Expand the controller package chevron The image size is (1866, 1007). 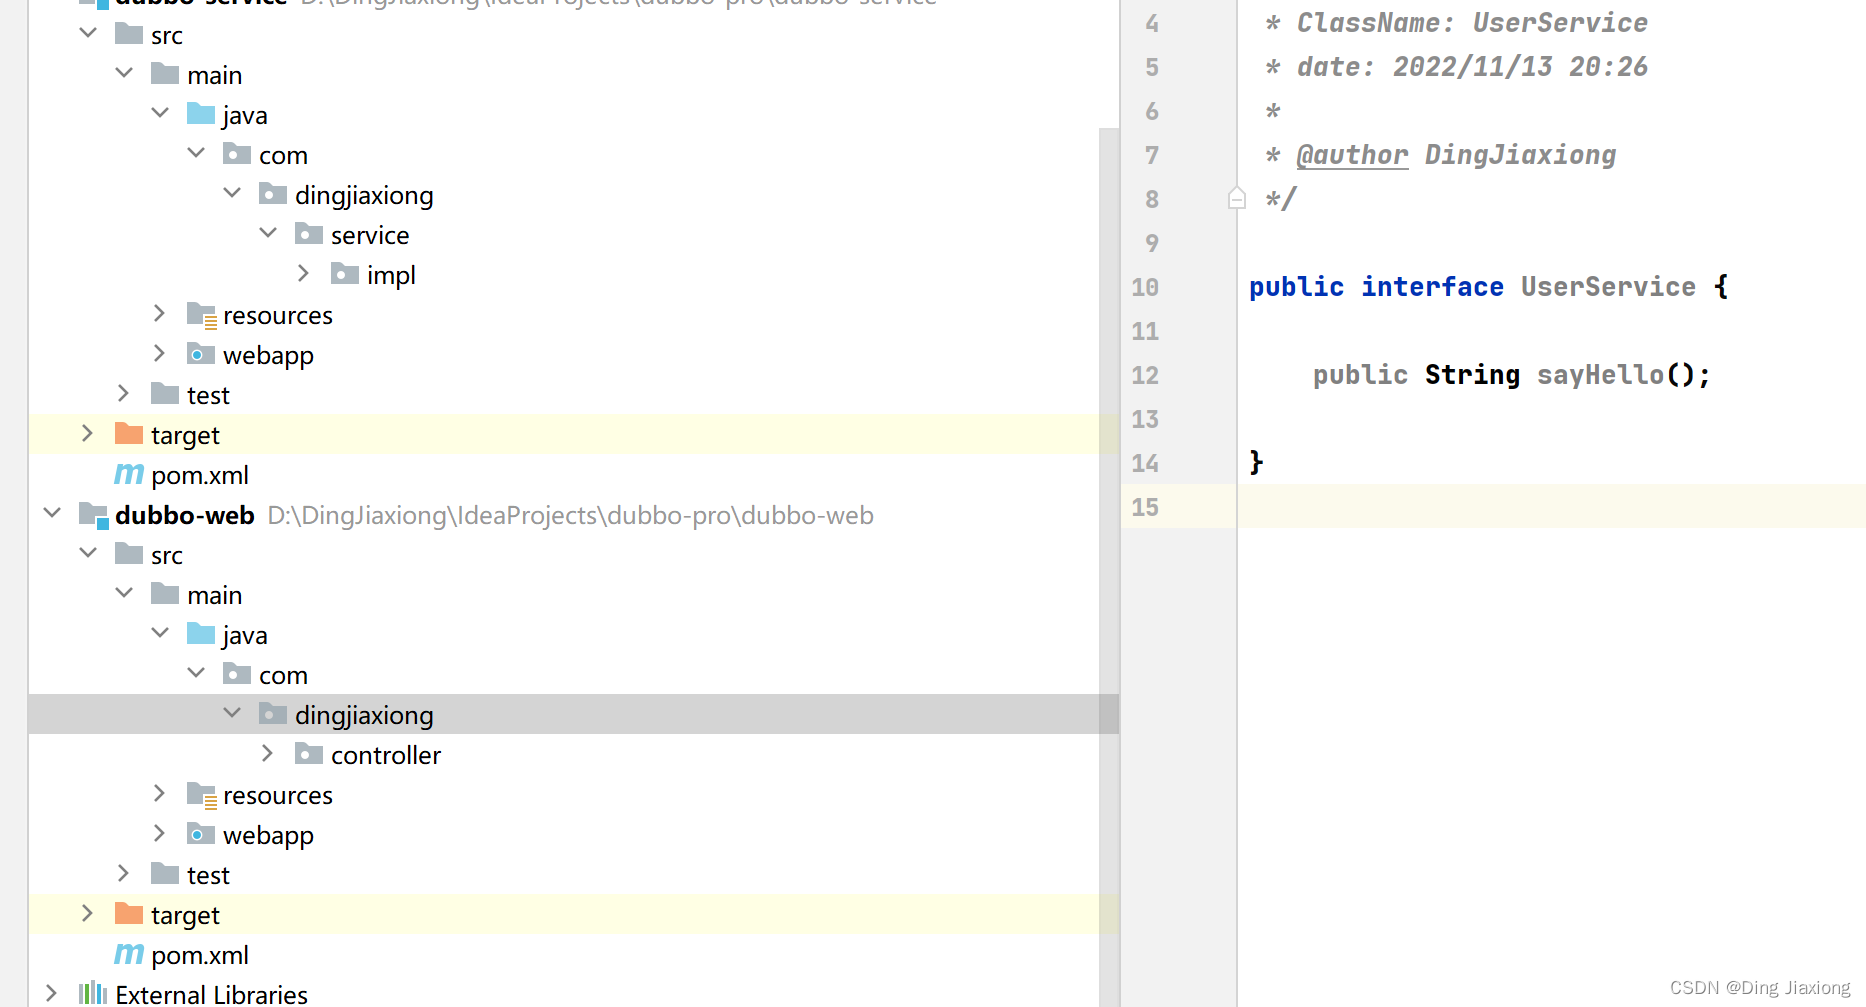(267, 753)
